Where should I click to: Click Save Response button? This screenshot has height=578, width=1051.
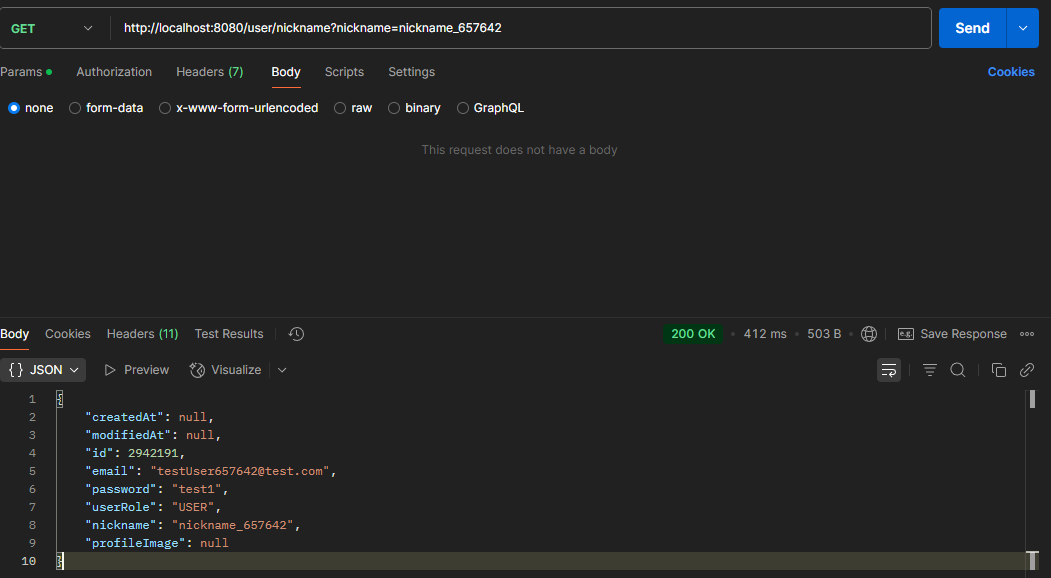952,334
